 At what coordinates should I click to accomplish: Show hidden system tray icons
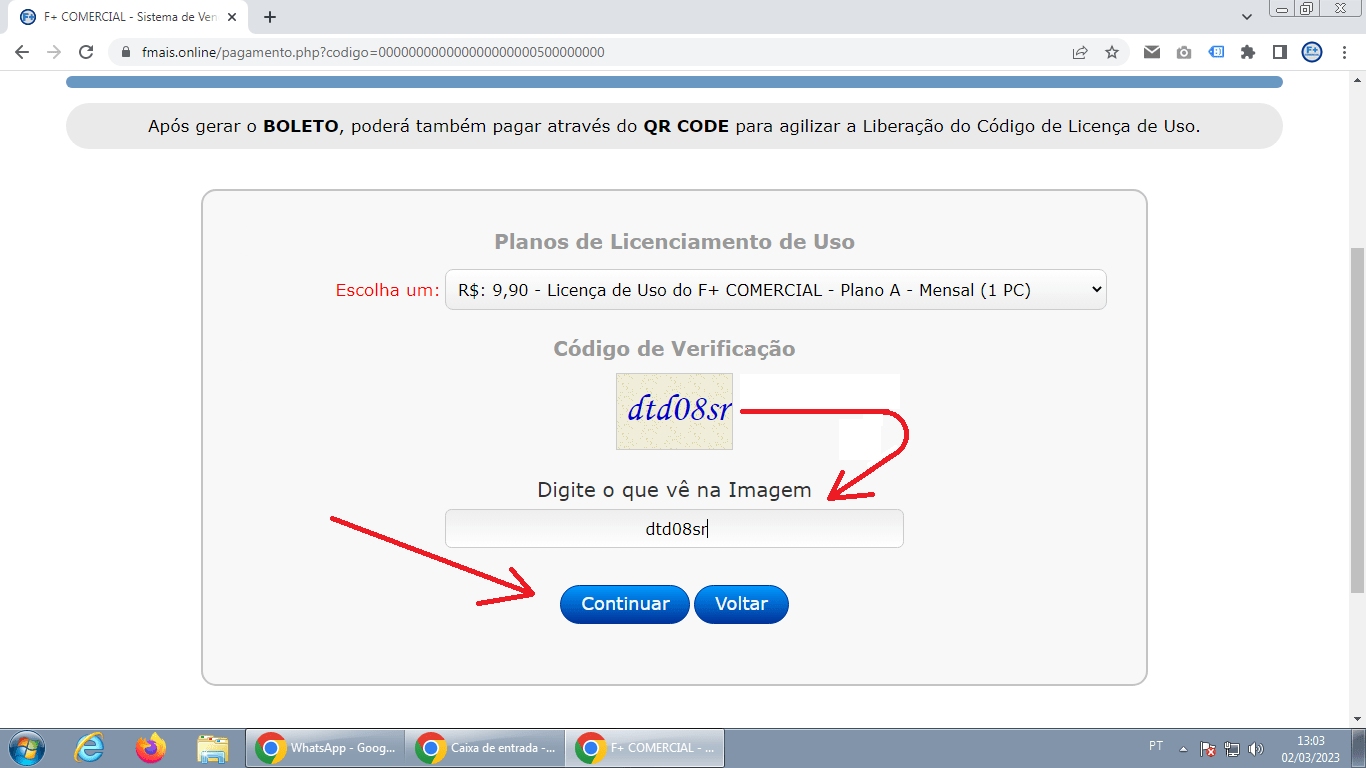(1184, 749)
